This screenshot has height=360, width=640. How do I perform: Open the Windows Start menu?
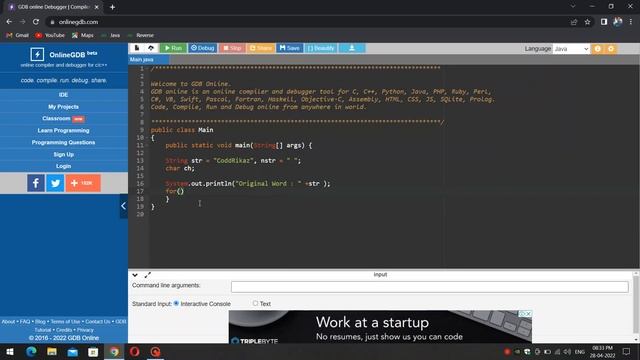(x=10, y=352)
